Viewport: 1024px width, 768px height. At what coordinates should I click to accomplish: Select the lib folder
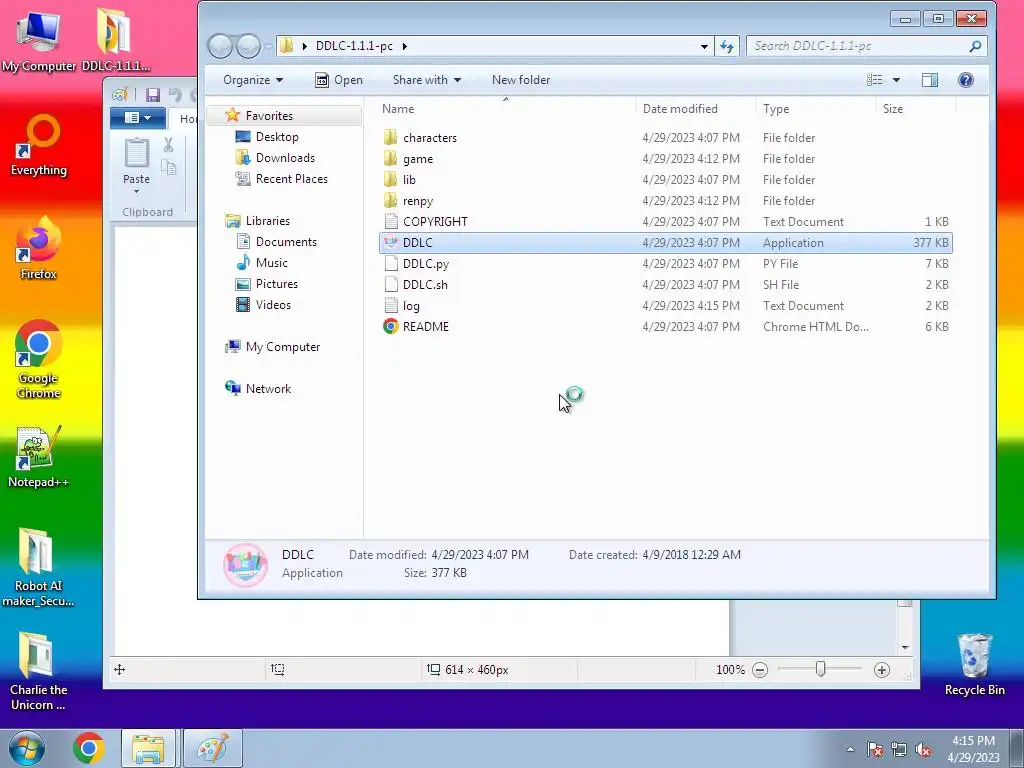[x=665, y=180]
